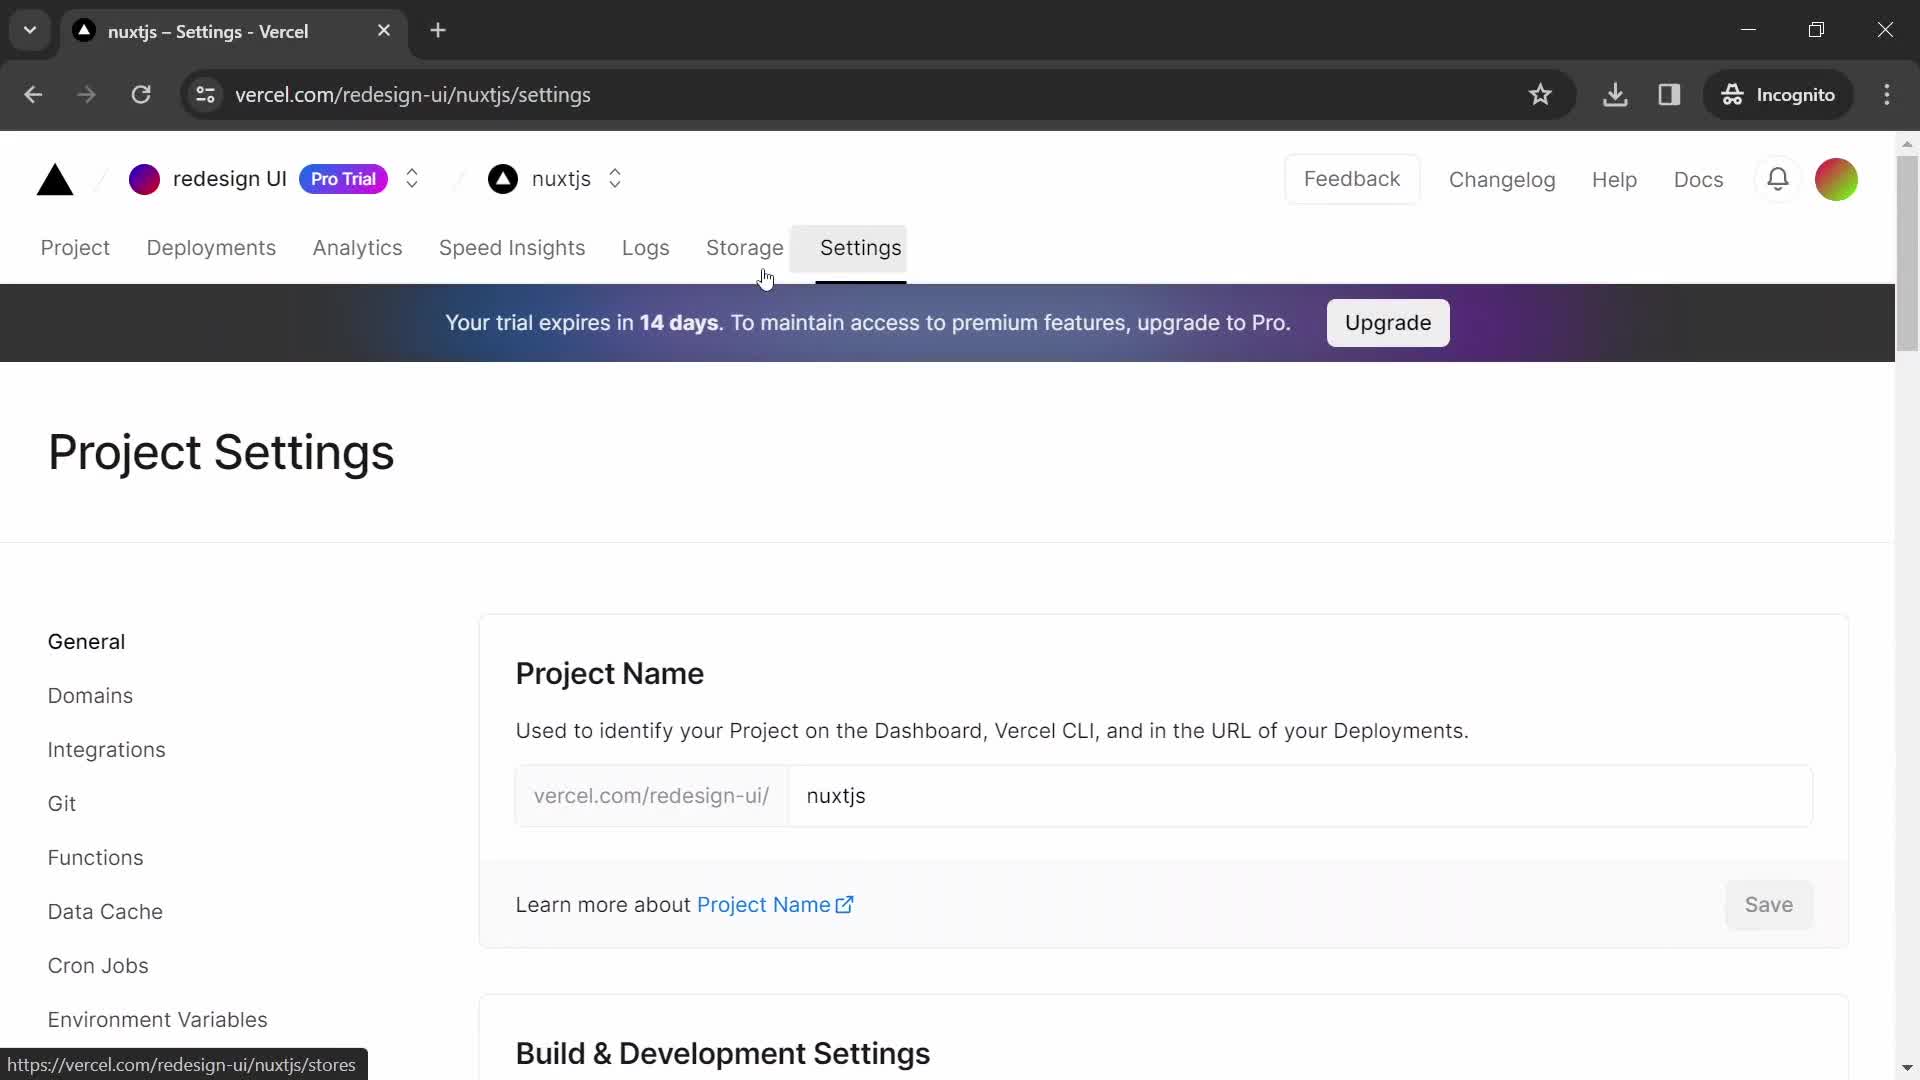Open notifications bell

point(1777,180)
